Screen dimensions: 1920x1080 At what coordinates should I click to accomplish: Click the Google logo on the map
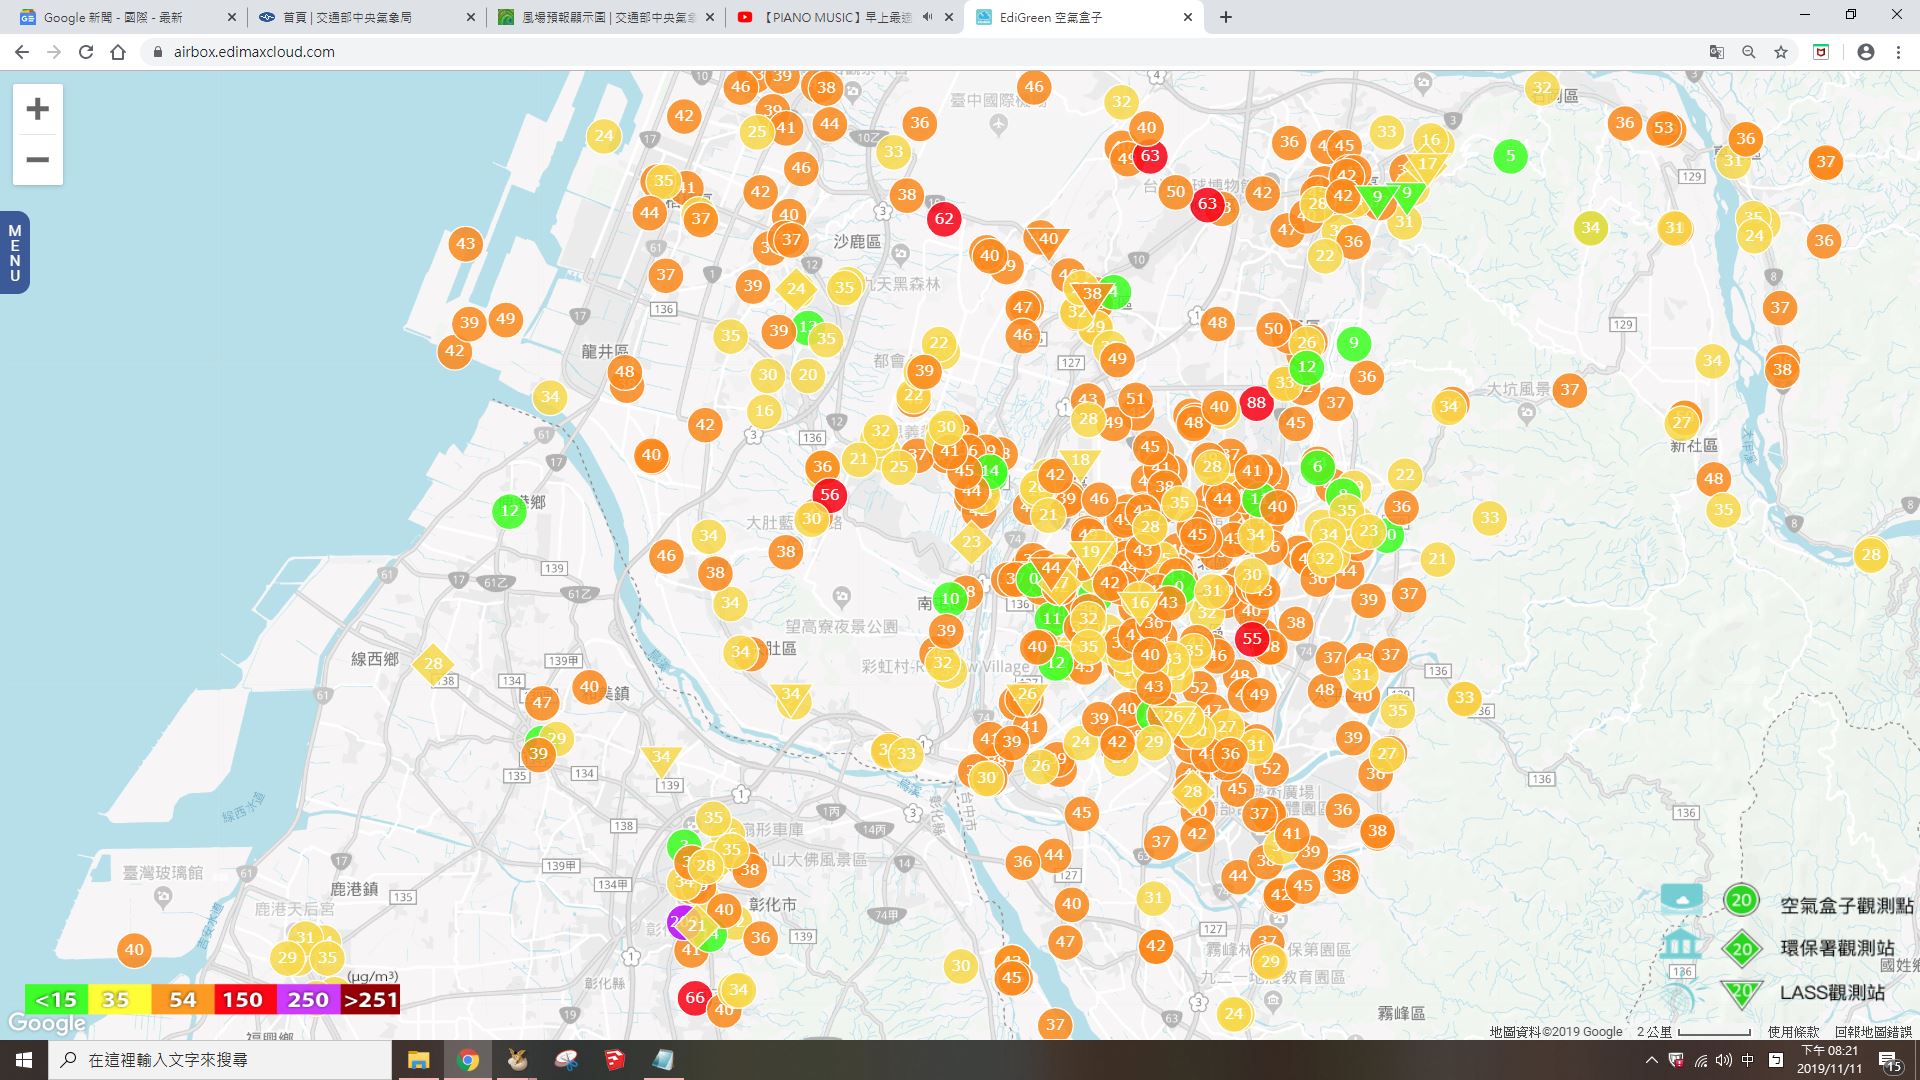(47, 1023)
